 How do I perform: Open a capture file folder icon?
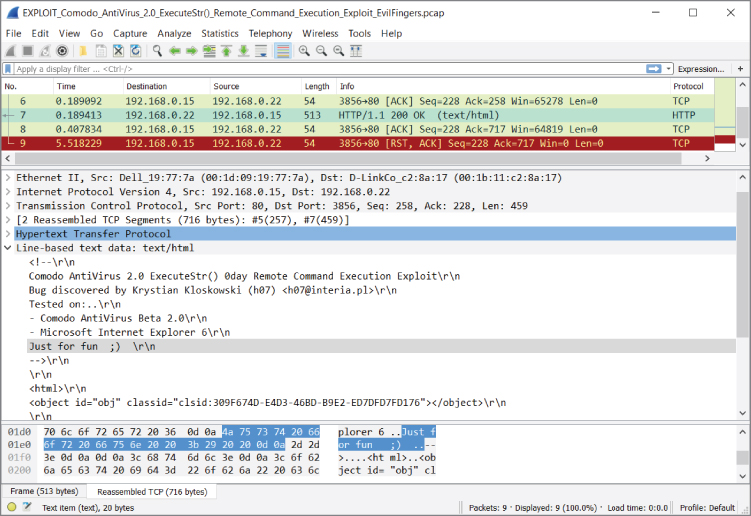click(x=83, y=51)
